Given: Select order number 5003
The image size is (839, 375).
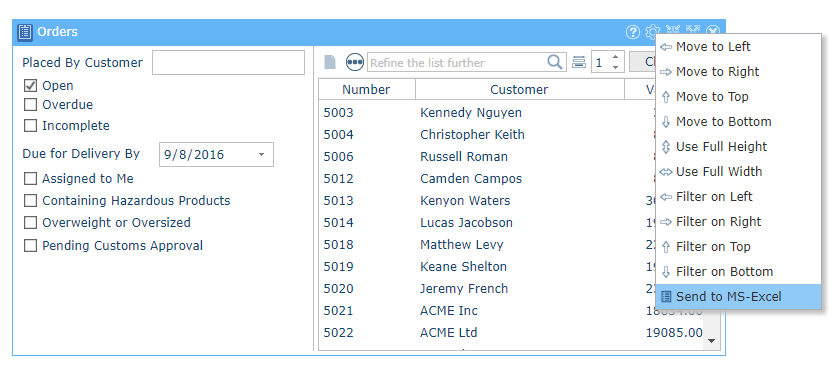Looking at the screenshot, I should click(339, 113).
